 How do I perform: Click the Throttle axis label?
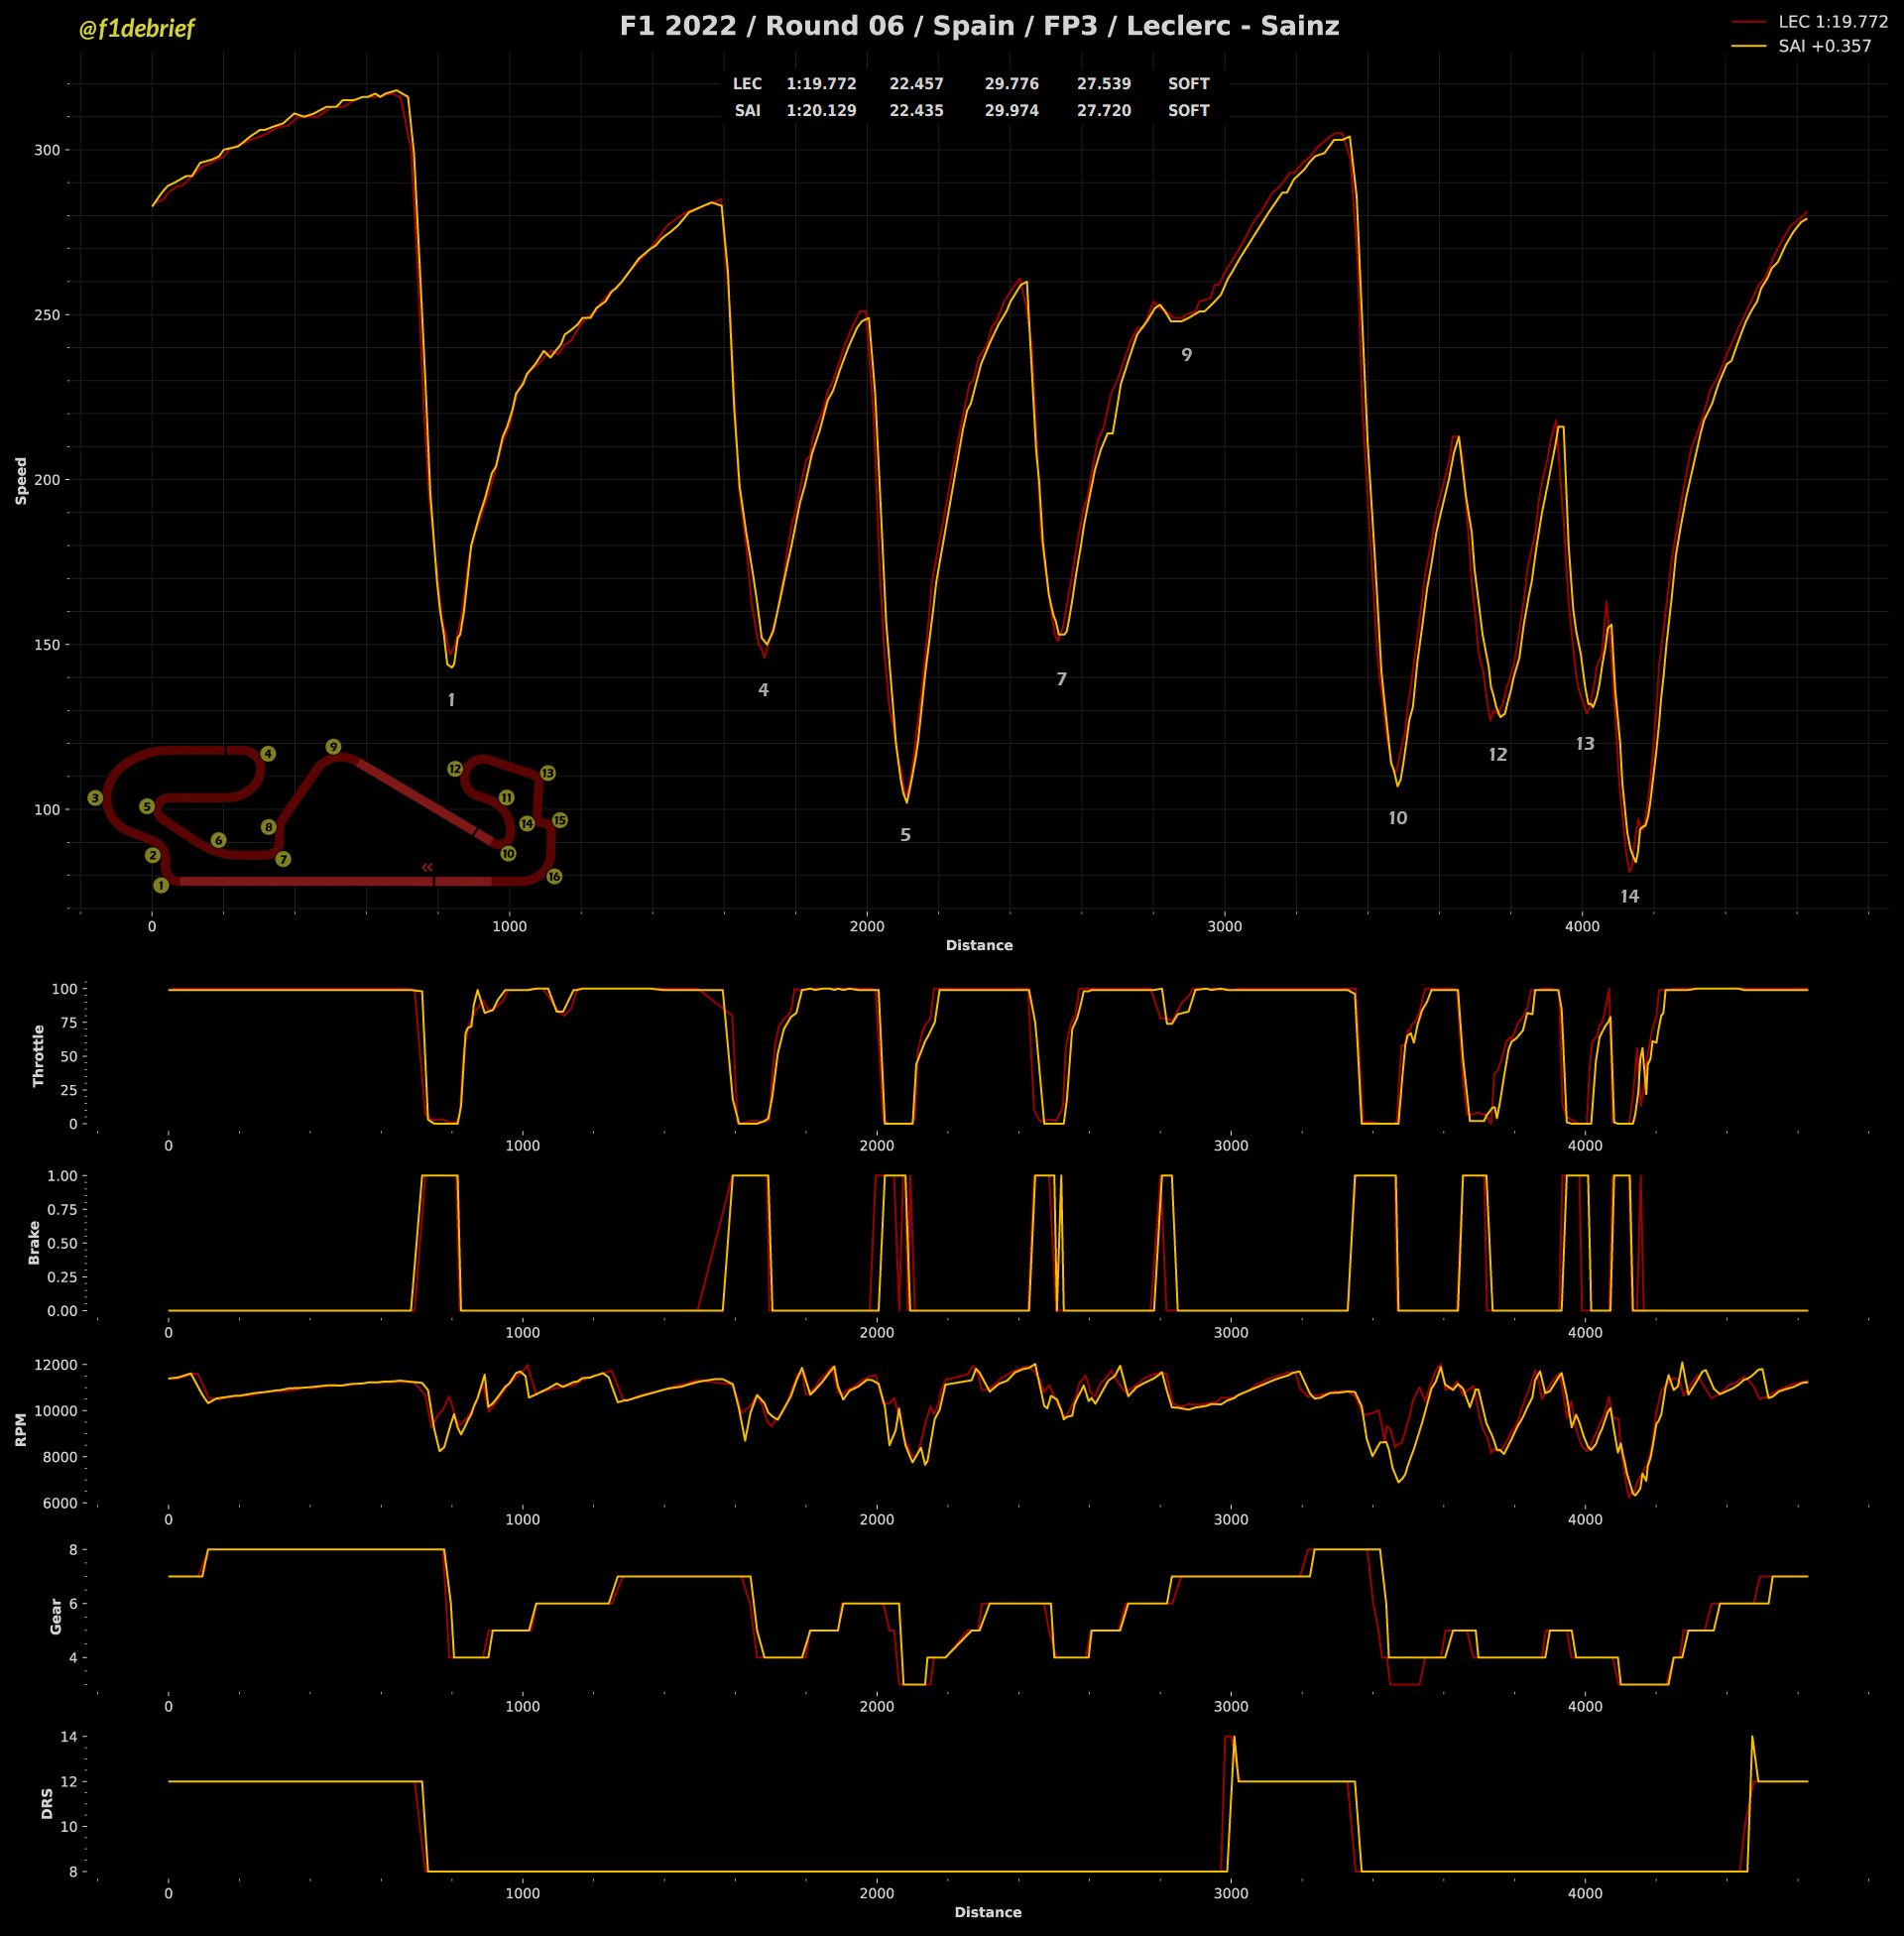[39, 1055]
